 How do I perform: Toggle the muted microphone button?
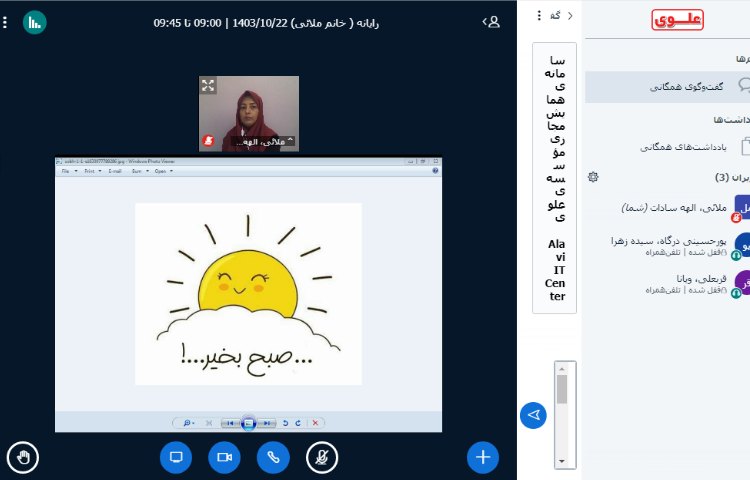[x=322, y=457]
